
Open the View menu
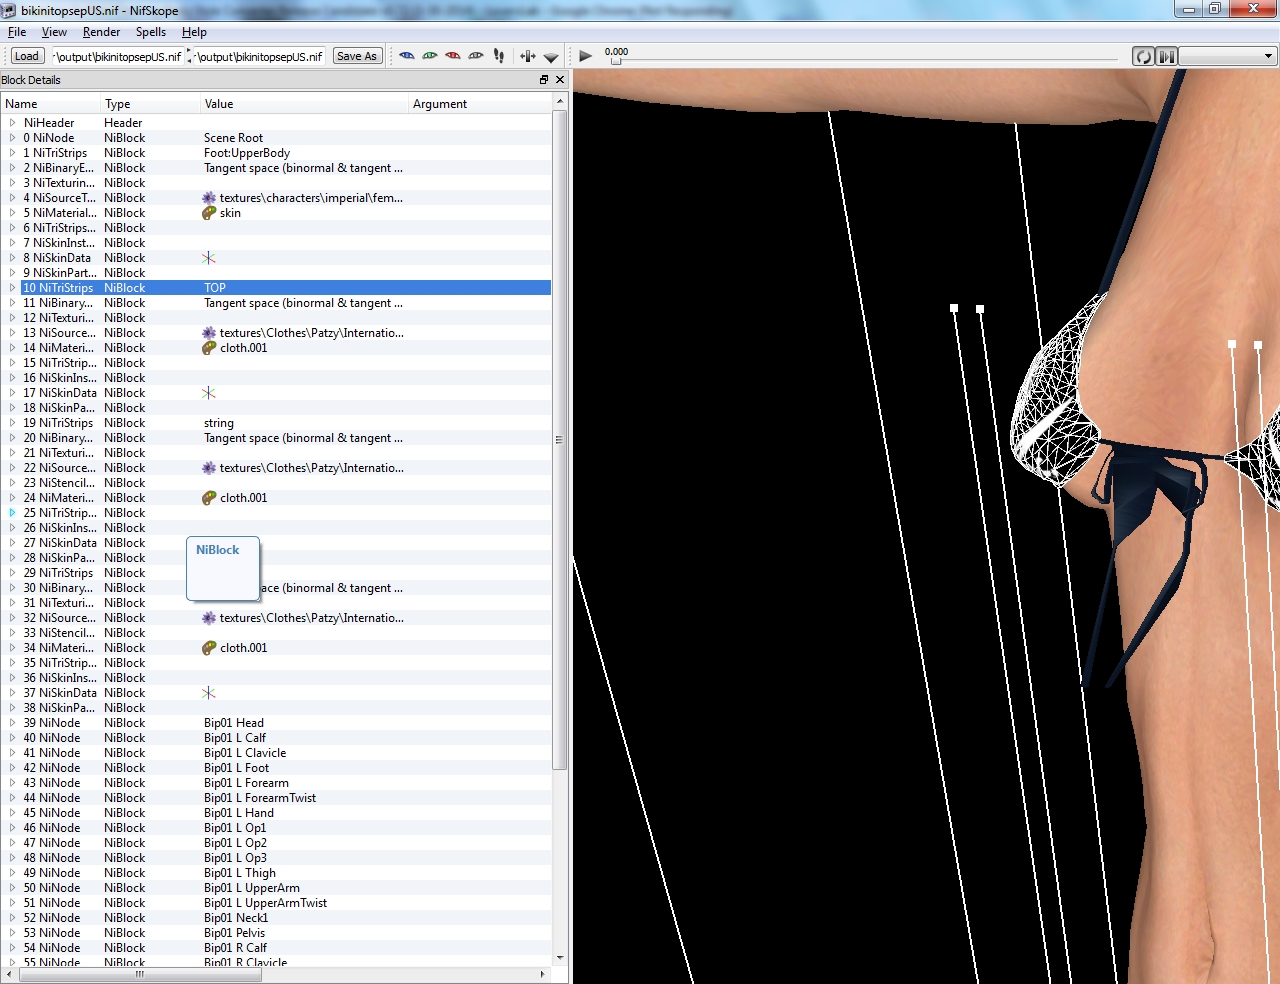(x=54, y=32)
